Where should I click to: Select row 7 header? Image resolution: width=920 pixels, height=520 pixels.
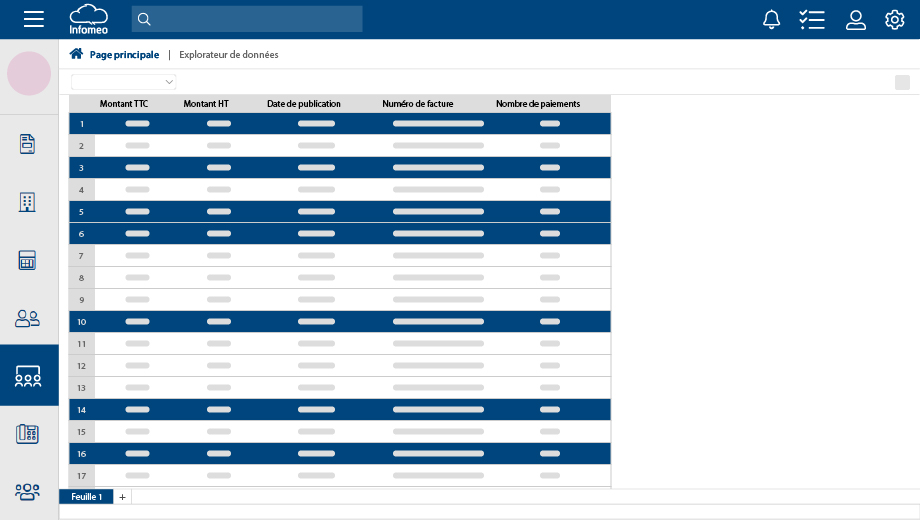click(82, 256)
